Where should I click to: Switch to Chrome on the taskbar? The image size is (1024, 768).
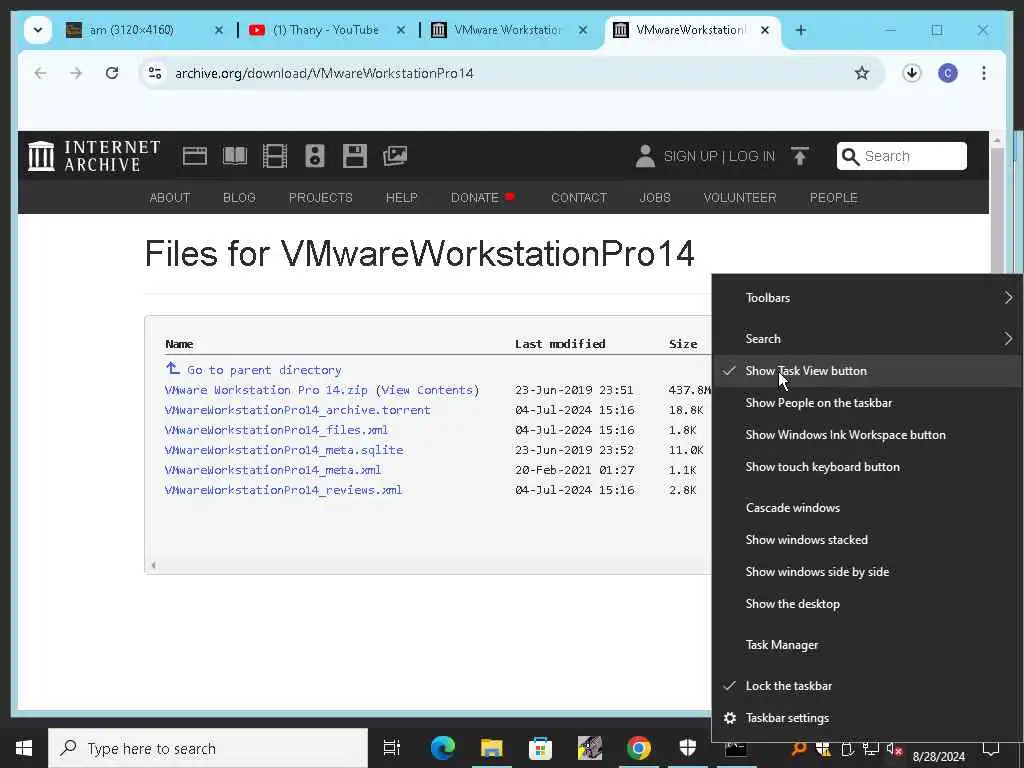[639, 748]
